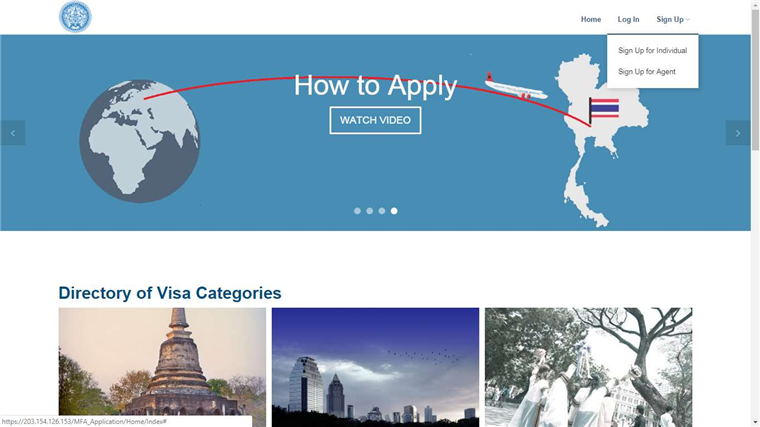Open the city skyline visa category image
Image resolution: width=760 pixels, height=427 pixels.
(x=375, y=367)
